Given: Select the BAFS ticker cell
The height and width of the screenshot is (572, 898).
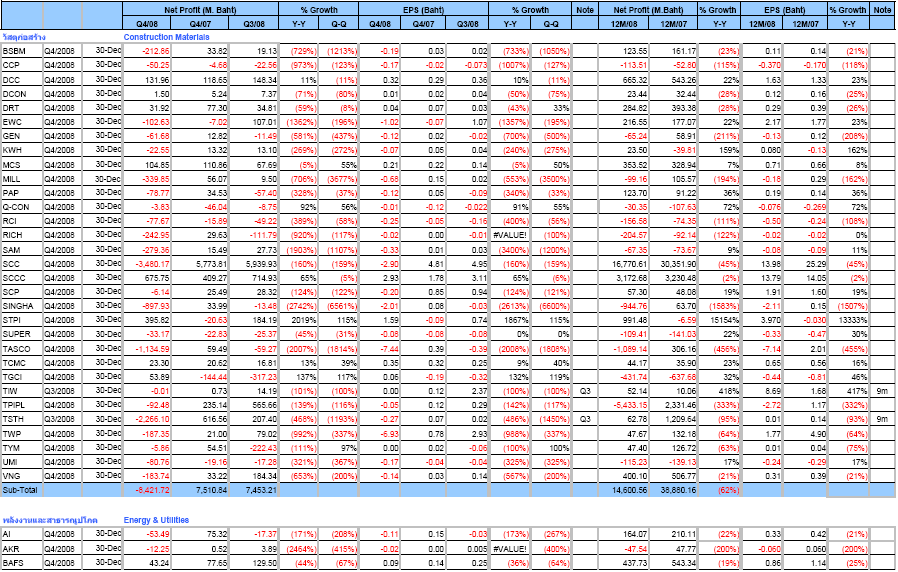Looking at the screenshot, I should point(22,563).
